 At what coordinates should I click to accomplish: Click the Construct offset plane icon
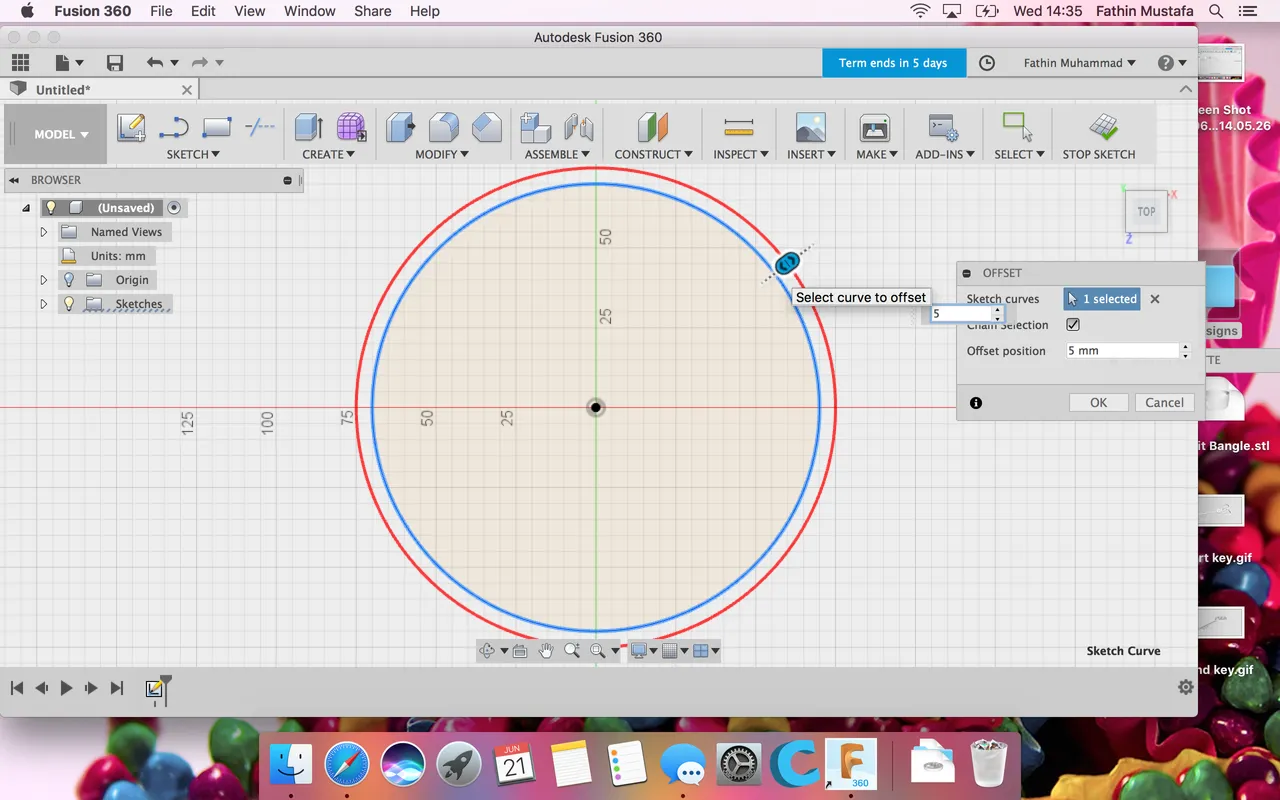click(653, 127)
